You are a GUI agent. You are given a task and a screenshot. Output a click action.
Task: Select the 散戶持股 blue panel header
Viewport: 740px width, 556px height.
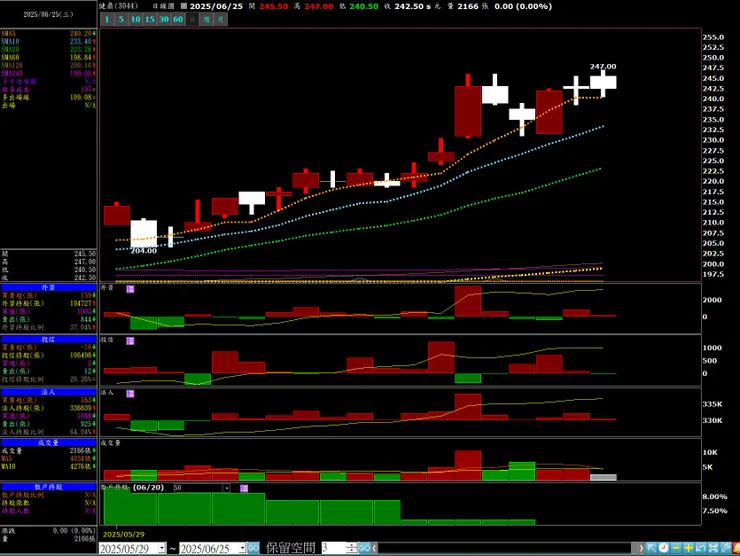pos(49,487)
